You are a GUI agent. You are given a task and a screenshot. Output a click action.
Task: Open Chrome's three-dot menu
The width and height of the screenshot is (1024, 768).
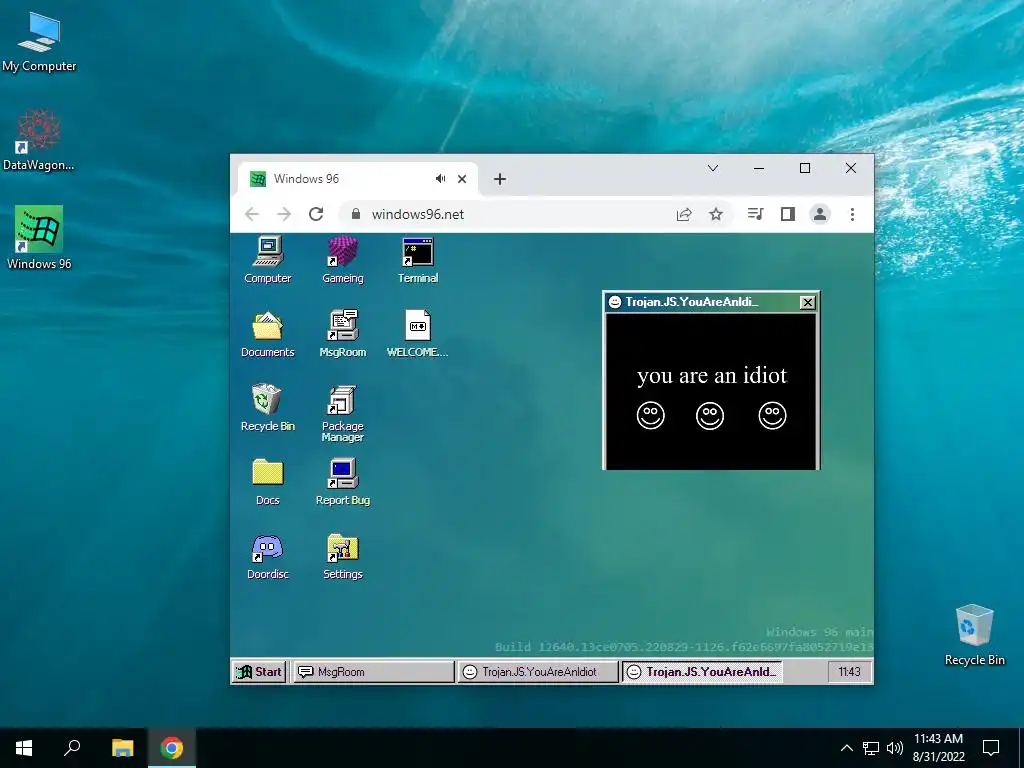tap(852, 214)
